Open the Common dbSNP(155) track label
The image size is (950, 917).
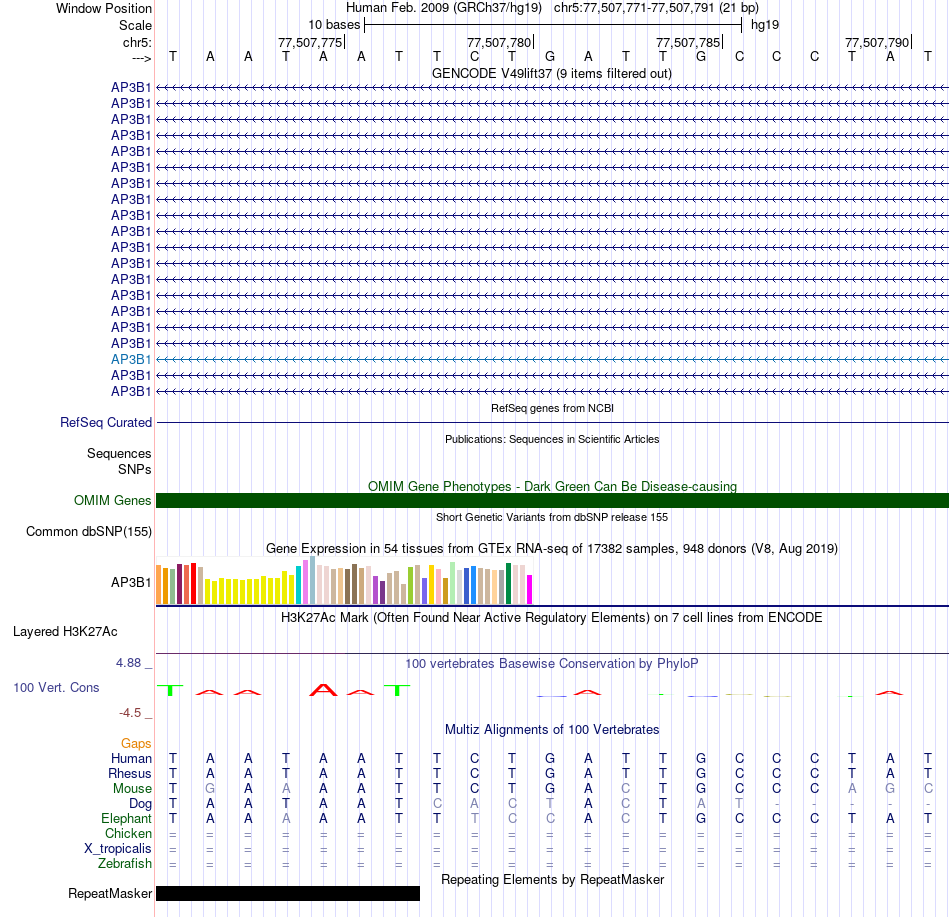[89, 531]
